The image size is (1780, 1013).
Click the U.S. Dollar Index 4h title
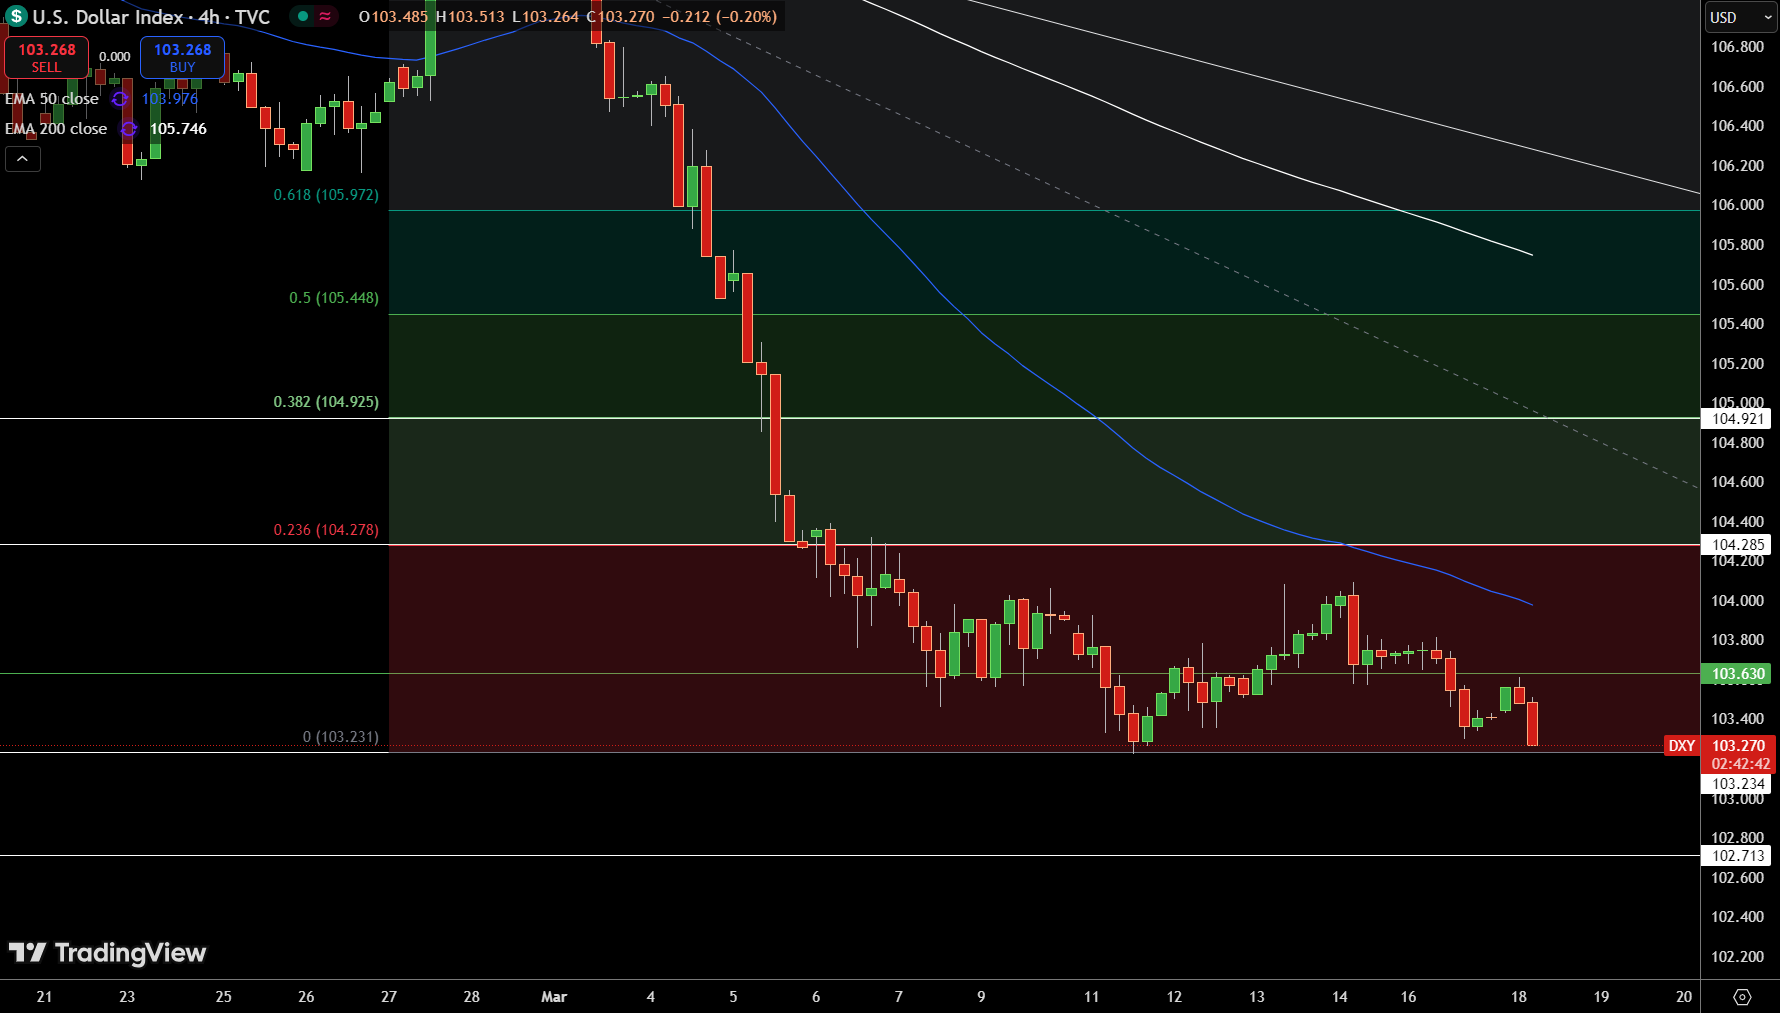click(151, 17)
